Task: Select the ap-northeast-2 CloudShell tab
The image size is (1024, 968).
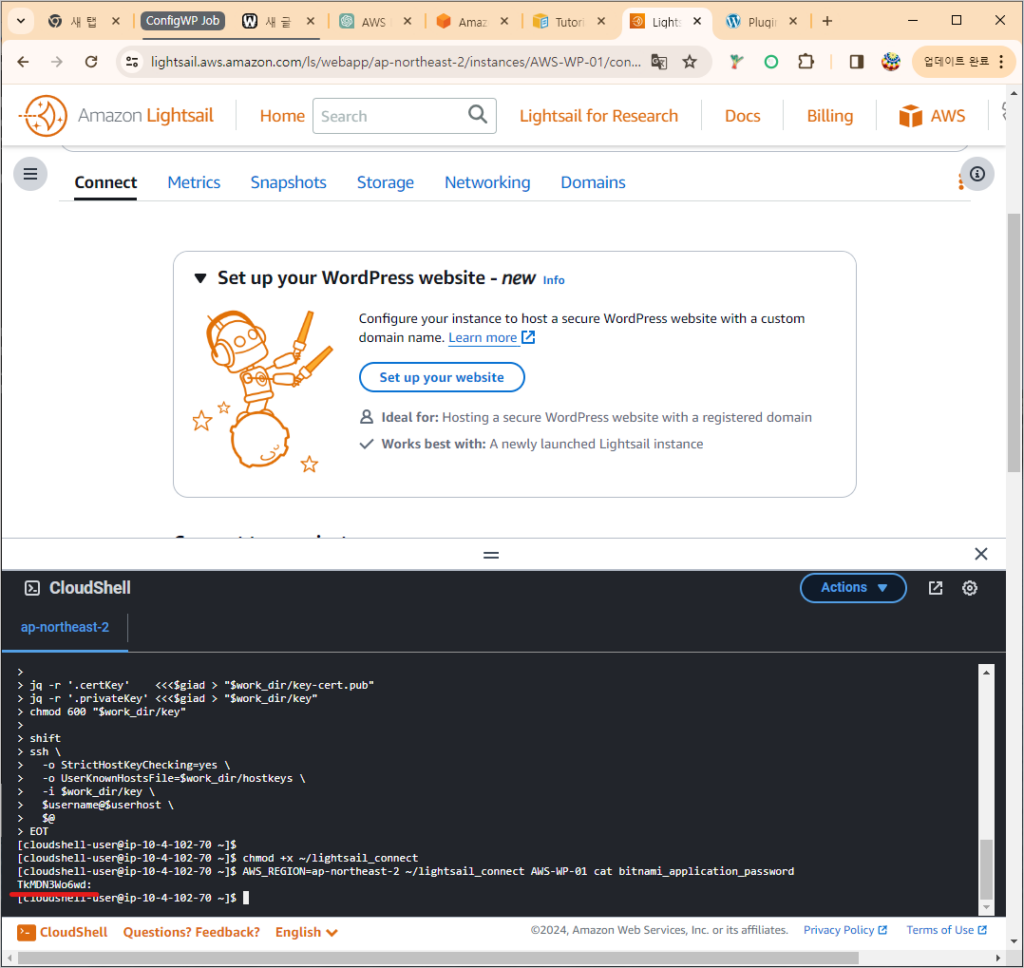Action: [65, 627]
